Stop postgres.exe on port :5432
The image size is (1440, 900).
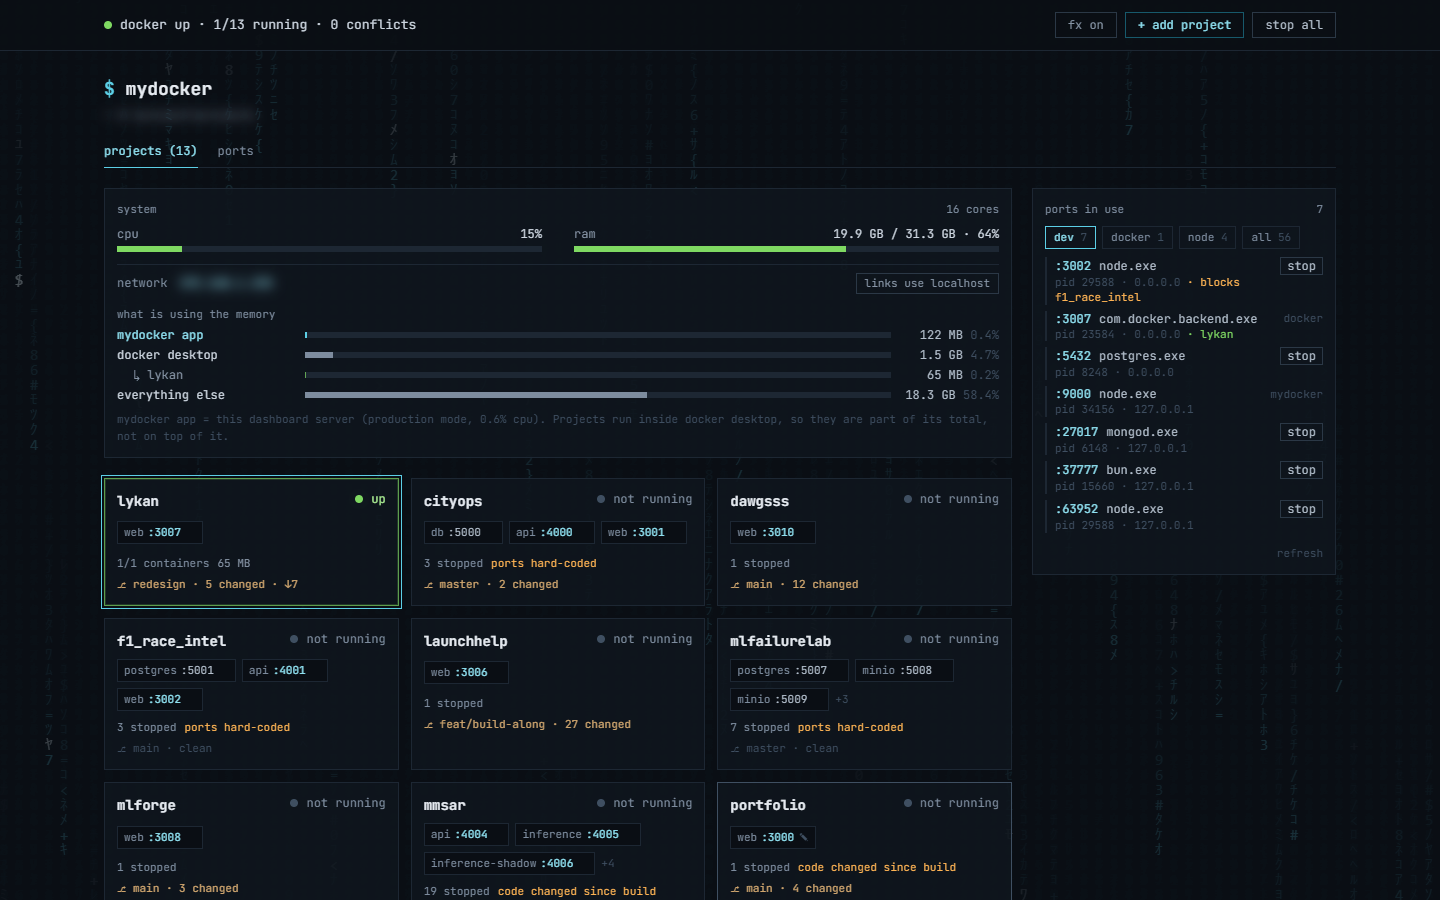point(1301,356)
